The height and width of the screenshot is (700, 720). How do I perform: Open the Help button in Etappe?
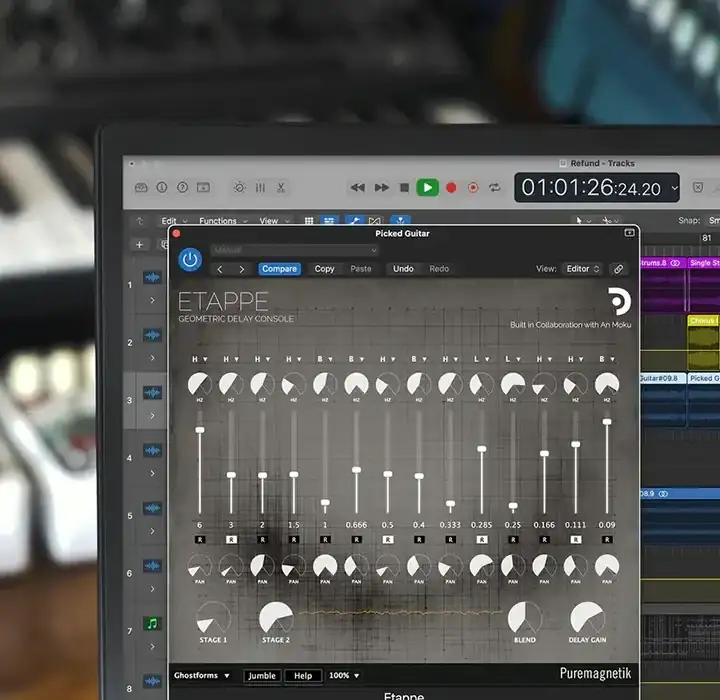[x=303, y=676]
